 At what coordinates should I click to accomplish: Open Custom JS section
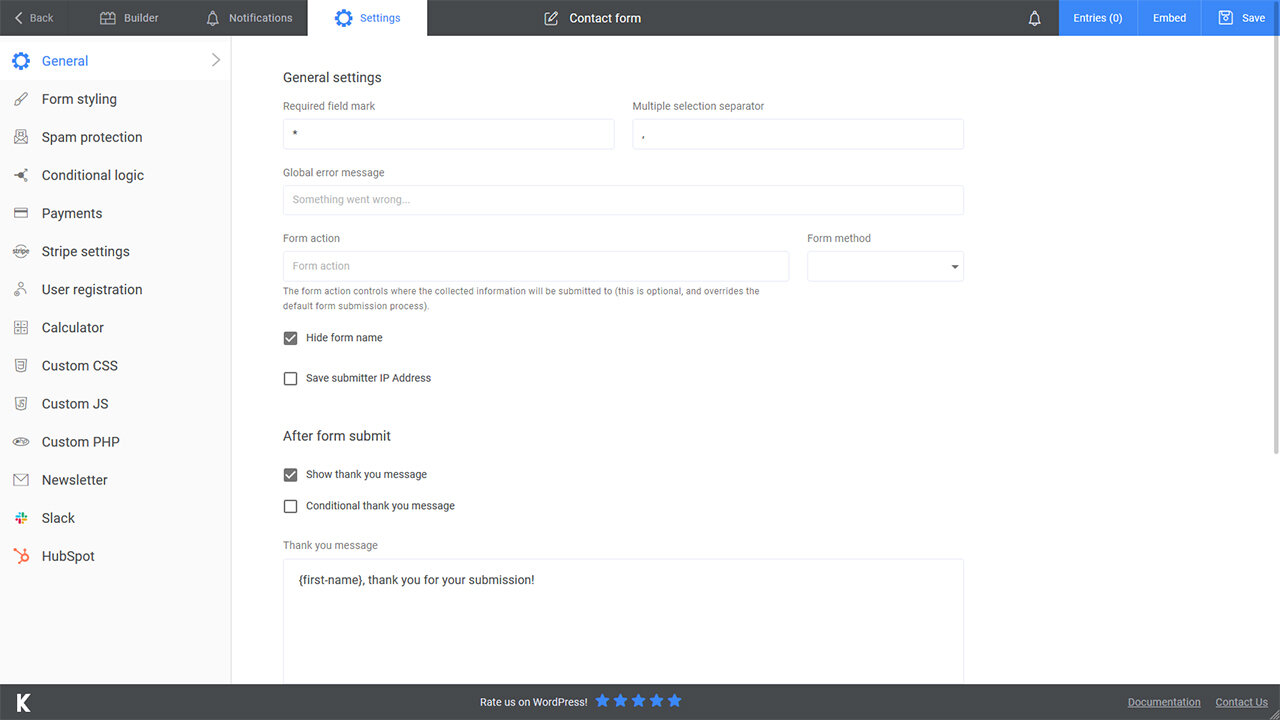[115, 403]
